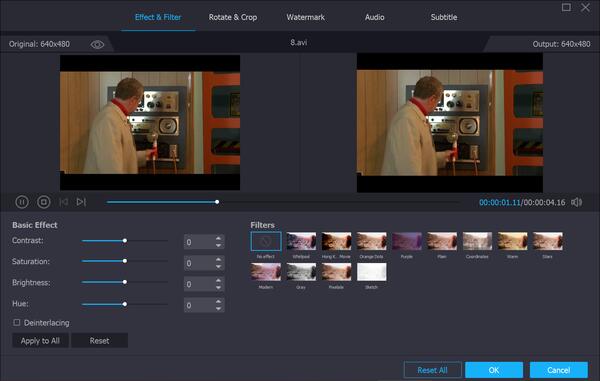Click the Contrast slider handle
The height and width of the screenshot is (381, 600).
(x=125, y=241)
